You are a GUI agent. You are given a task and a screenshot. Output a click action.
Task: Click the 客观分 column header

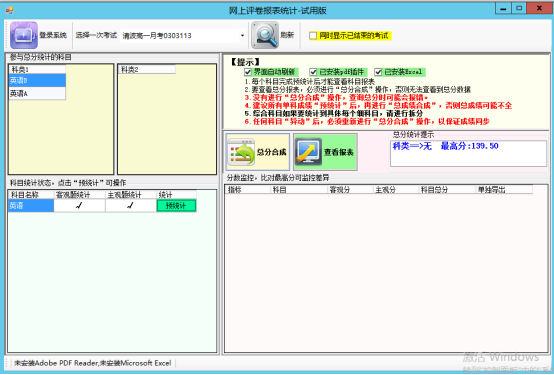[x=350, y=190]
